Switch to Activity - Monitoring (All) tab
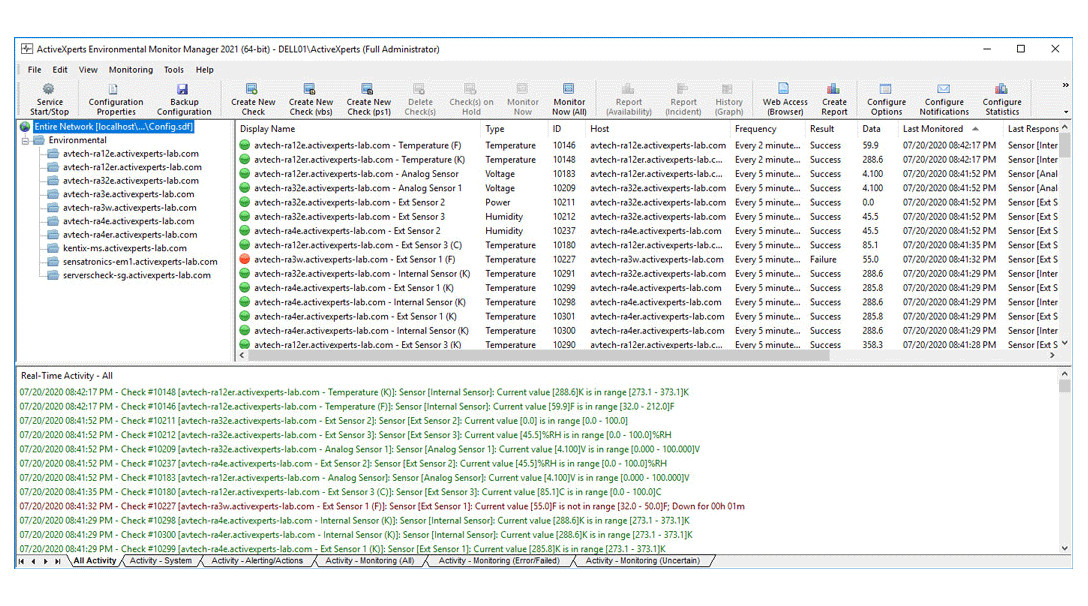 point(369,561)
